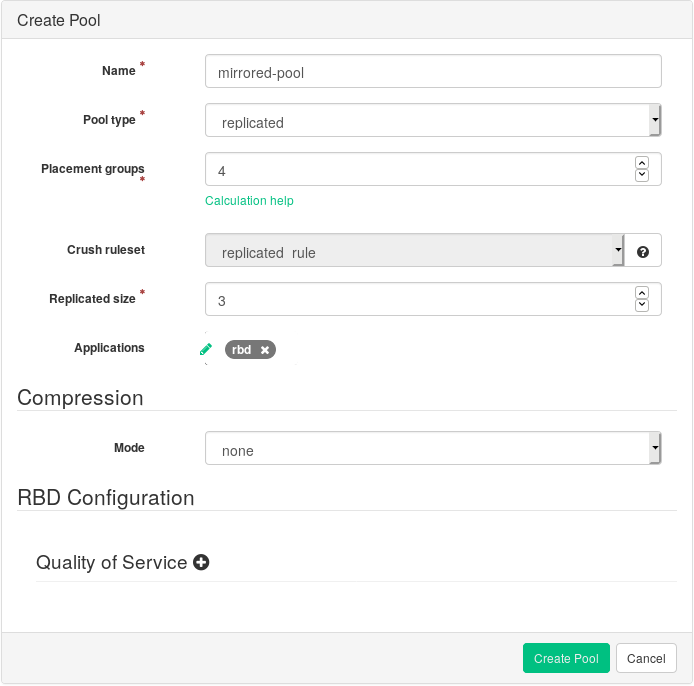Cancel the pool creation
The width and height of the screenshot is (694, 686).
[646, 659]
